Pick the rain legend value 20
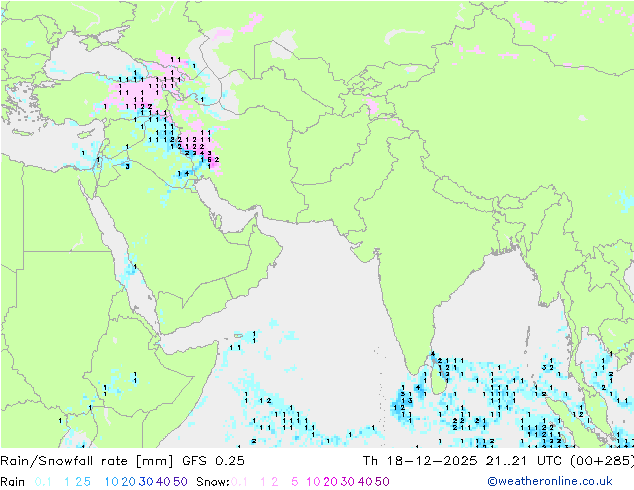The image size is (634, 490). coord(129,482)
